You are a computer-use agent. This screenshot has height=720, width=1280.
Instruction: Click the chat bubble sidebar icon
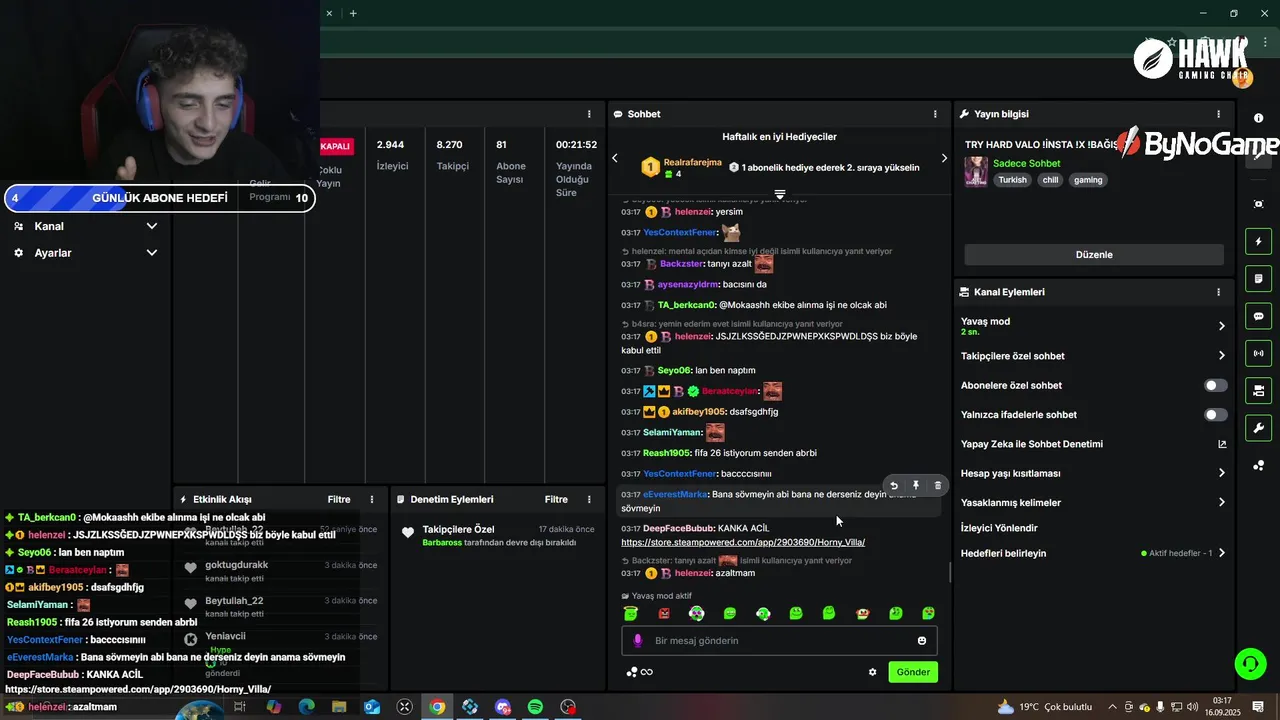(1258, 316)
